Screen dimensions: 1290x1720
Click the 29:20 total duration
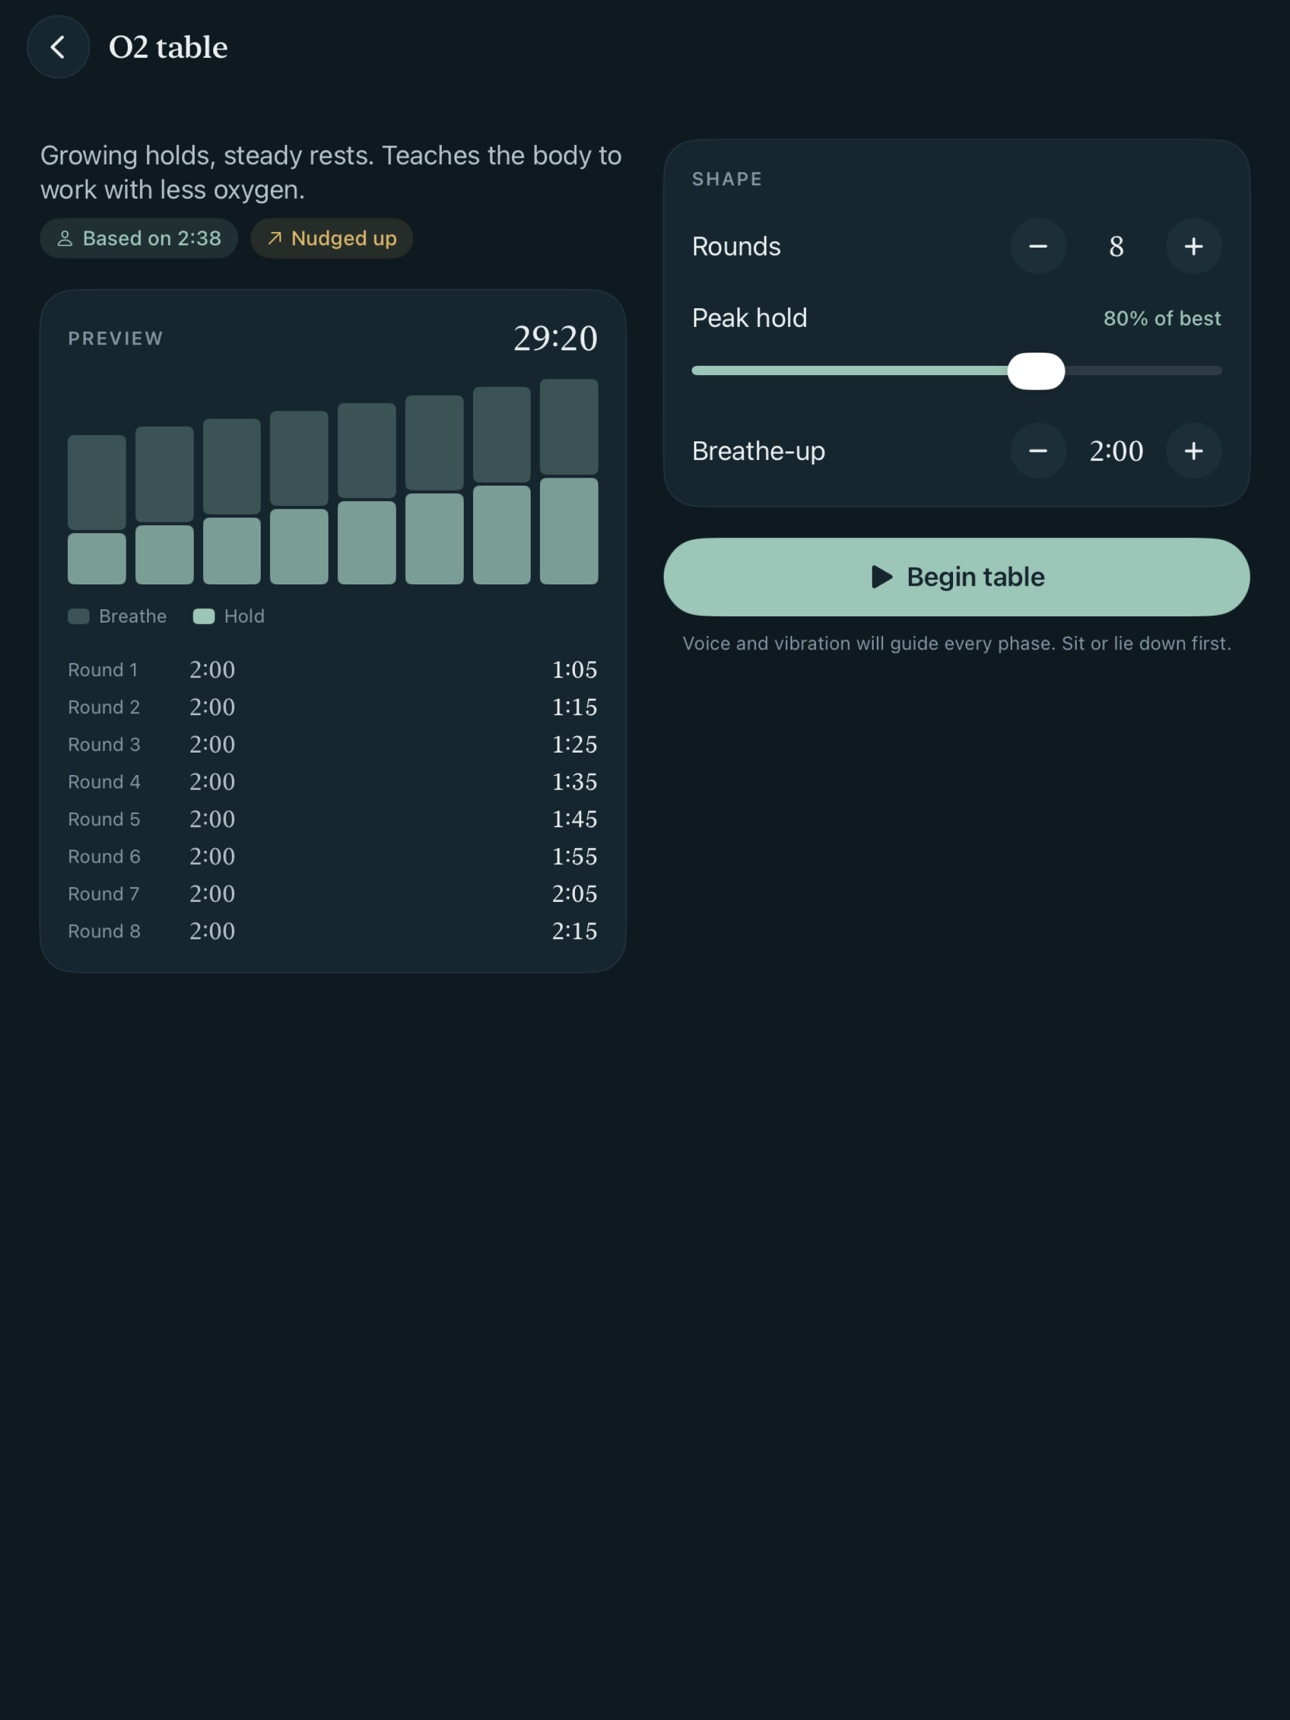click(555, 339)
